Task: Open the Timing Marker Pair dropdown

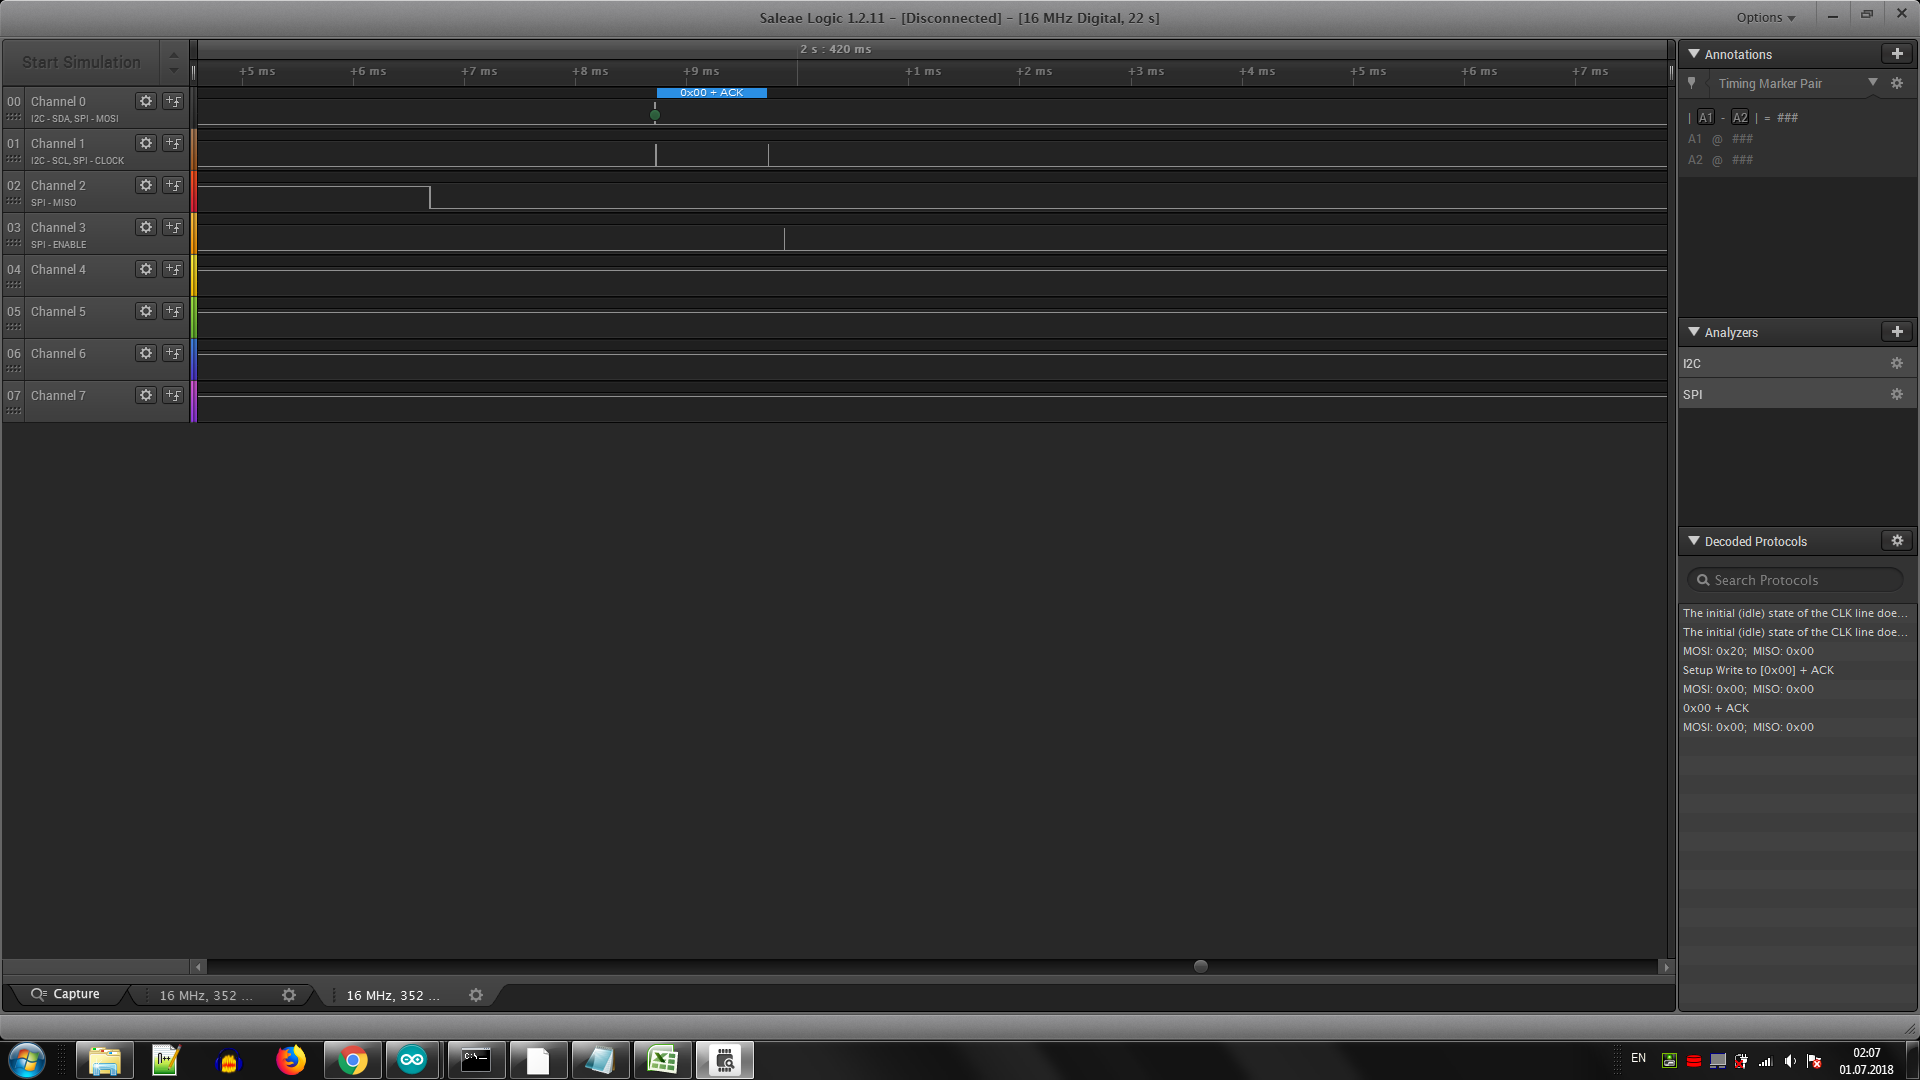Action: click(x=1872, y=83)
